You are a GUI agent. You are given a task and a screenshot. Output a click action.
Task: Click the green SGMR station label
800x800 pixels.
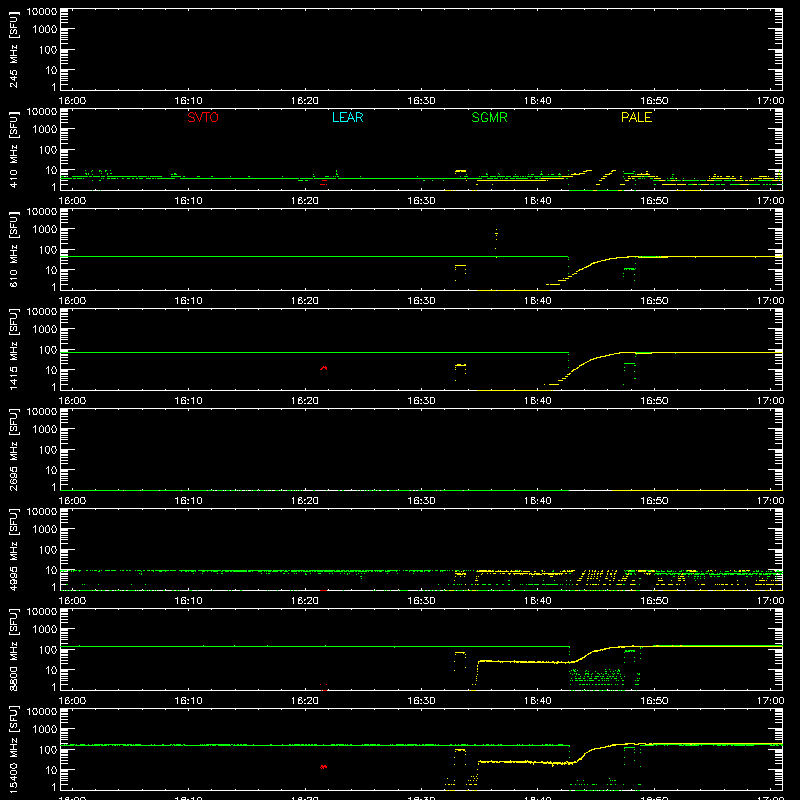[489, 117]
